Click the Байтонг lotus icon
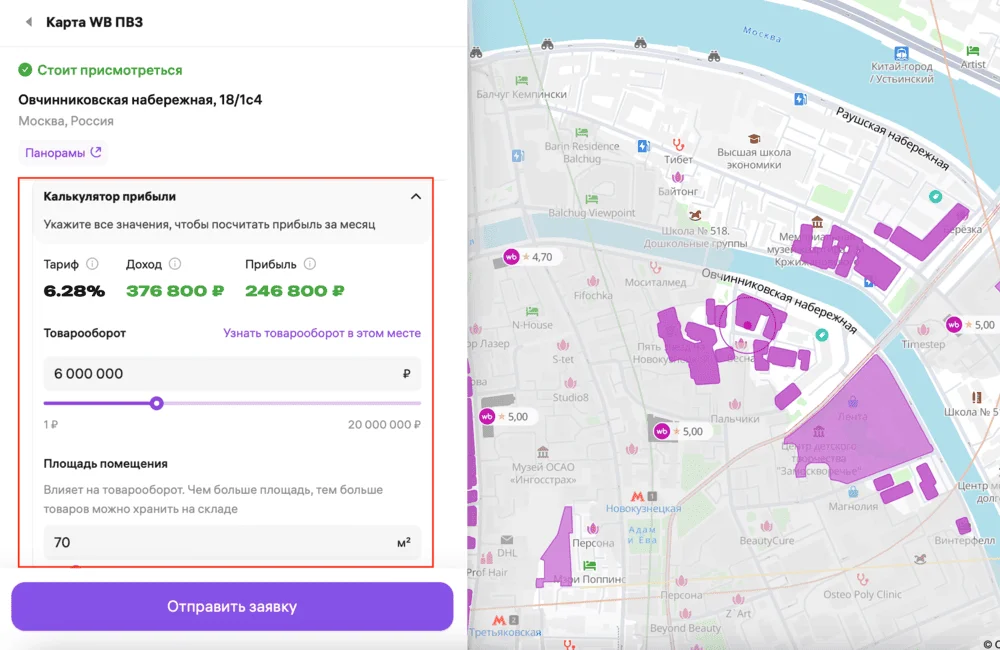The image size is (1000, 650). (x=678, y=177)
